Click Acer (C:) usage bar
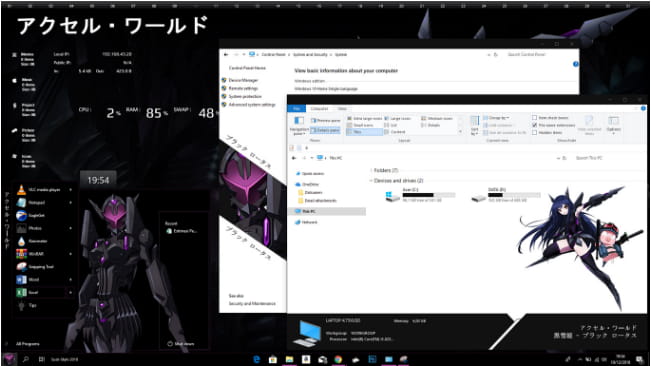Viewport: 651px width, 366px height. click(429, 195)
